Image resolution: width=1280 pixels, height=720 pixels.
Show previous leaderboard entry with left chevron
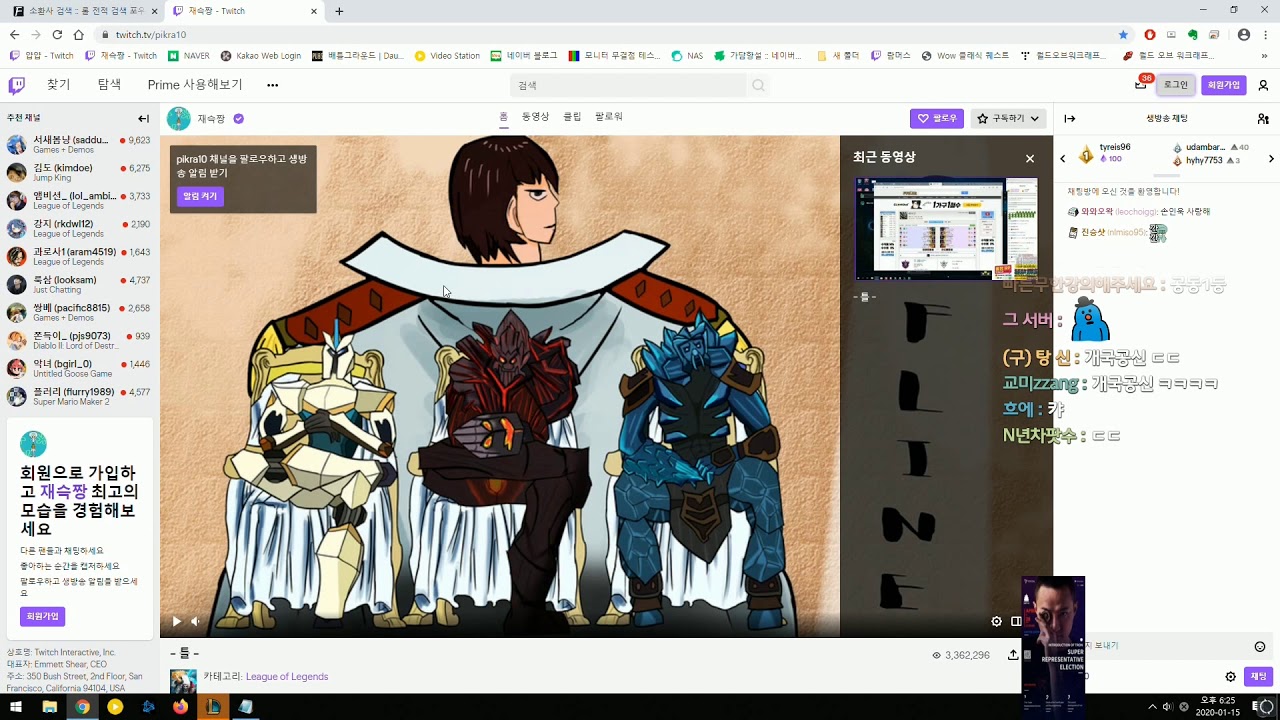1063,158
